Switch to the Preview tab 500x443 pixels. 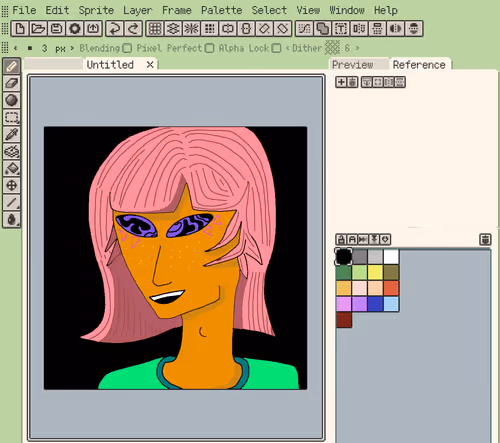point(353,65)
